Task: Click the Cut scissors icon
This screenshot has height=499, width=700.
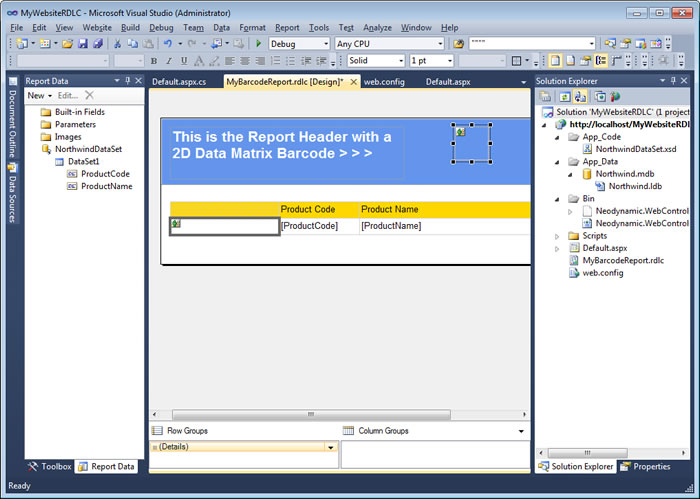Action: [x=117, y=43]
